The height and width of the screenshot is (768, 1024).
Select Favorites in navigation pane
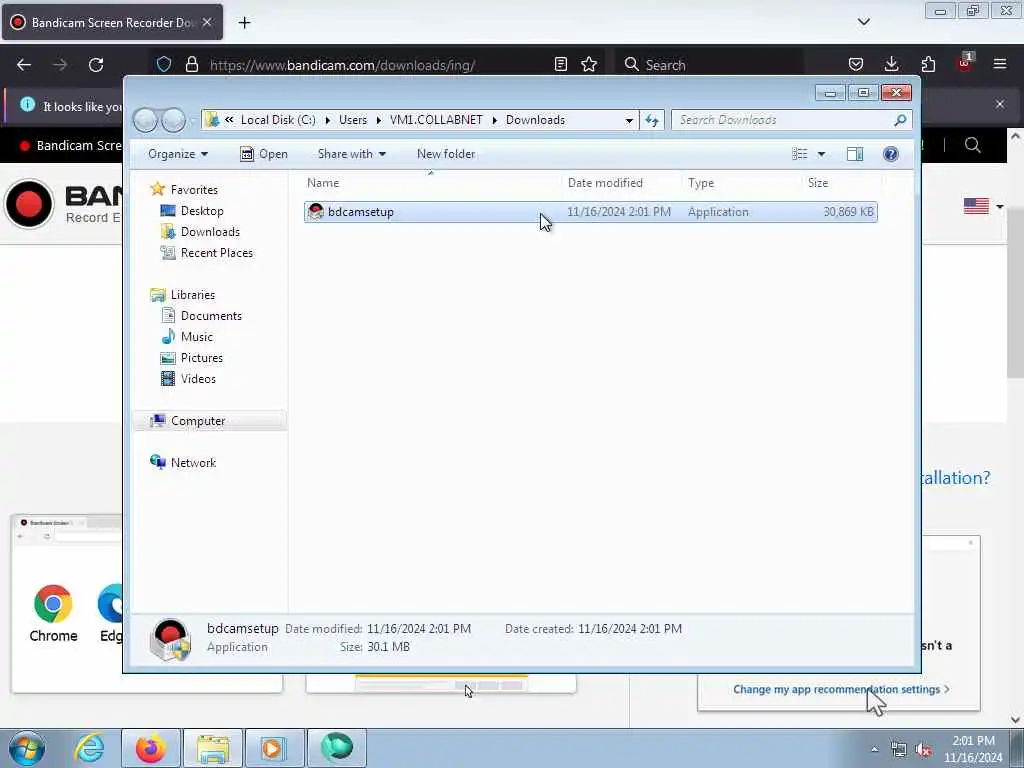pyautogui.click(x=194, y=189)
